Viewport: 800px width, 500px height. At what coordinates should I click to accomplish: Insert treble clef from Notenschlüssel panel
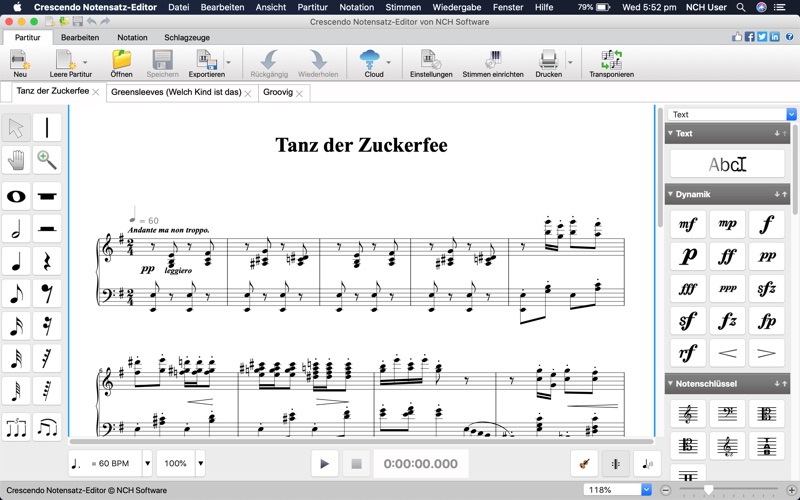click(x=688, y=414)
